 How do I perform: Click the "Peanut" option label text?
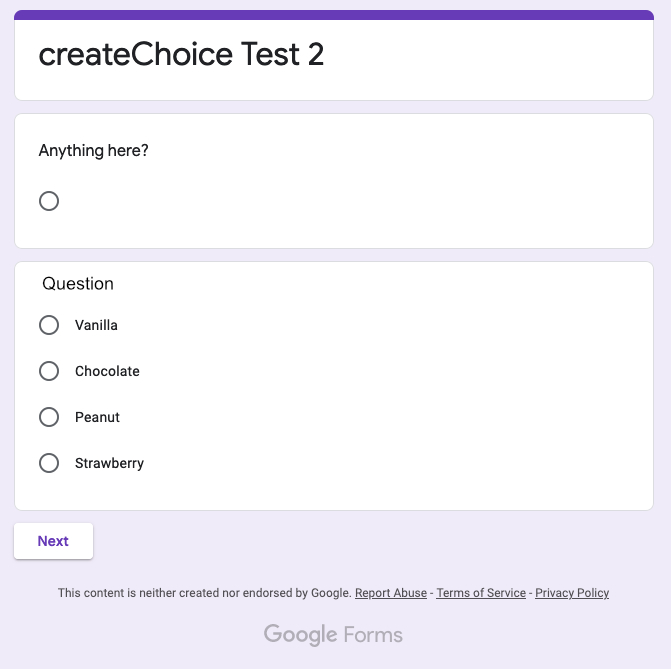(x=97, y=417)
